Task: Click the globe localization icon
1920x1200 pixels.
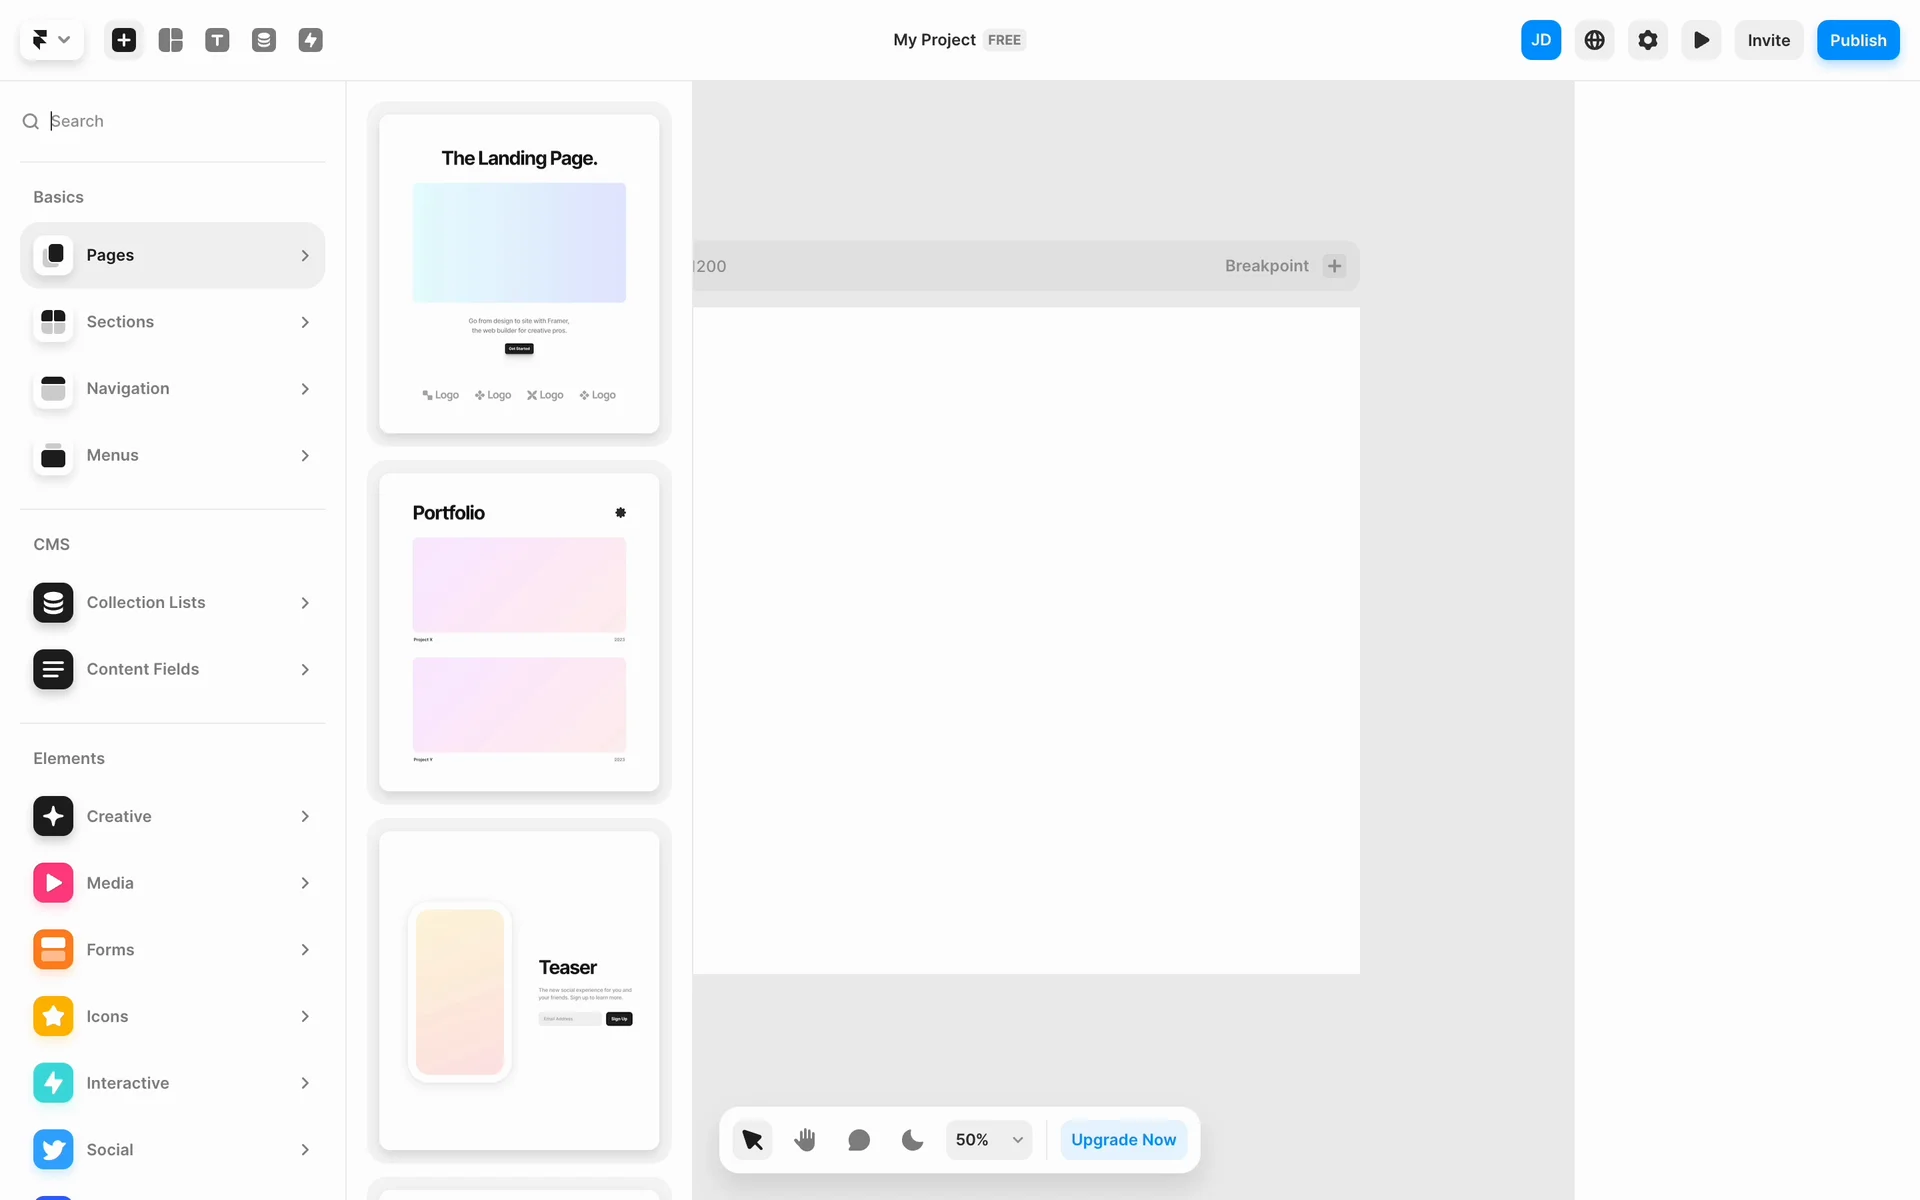Action: pyautogui.click(x=1595, y=40)
